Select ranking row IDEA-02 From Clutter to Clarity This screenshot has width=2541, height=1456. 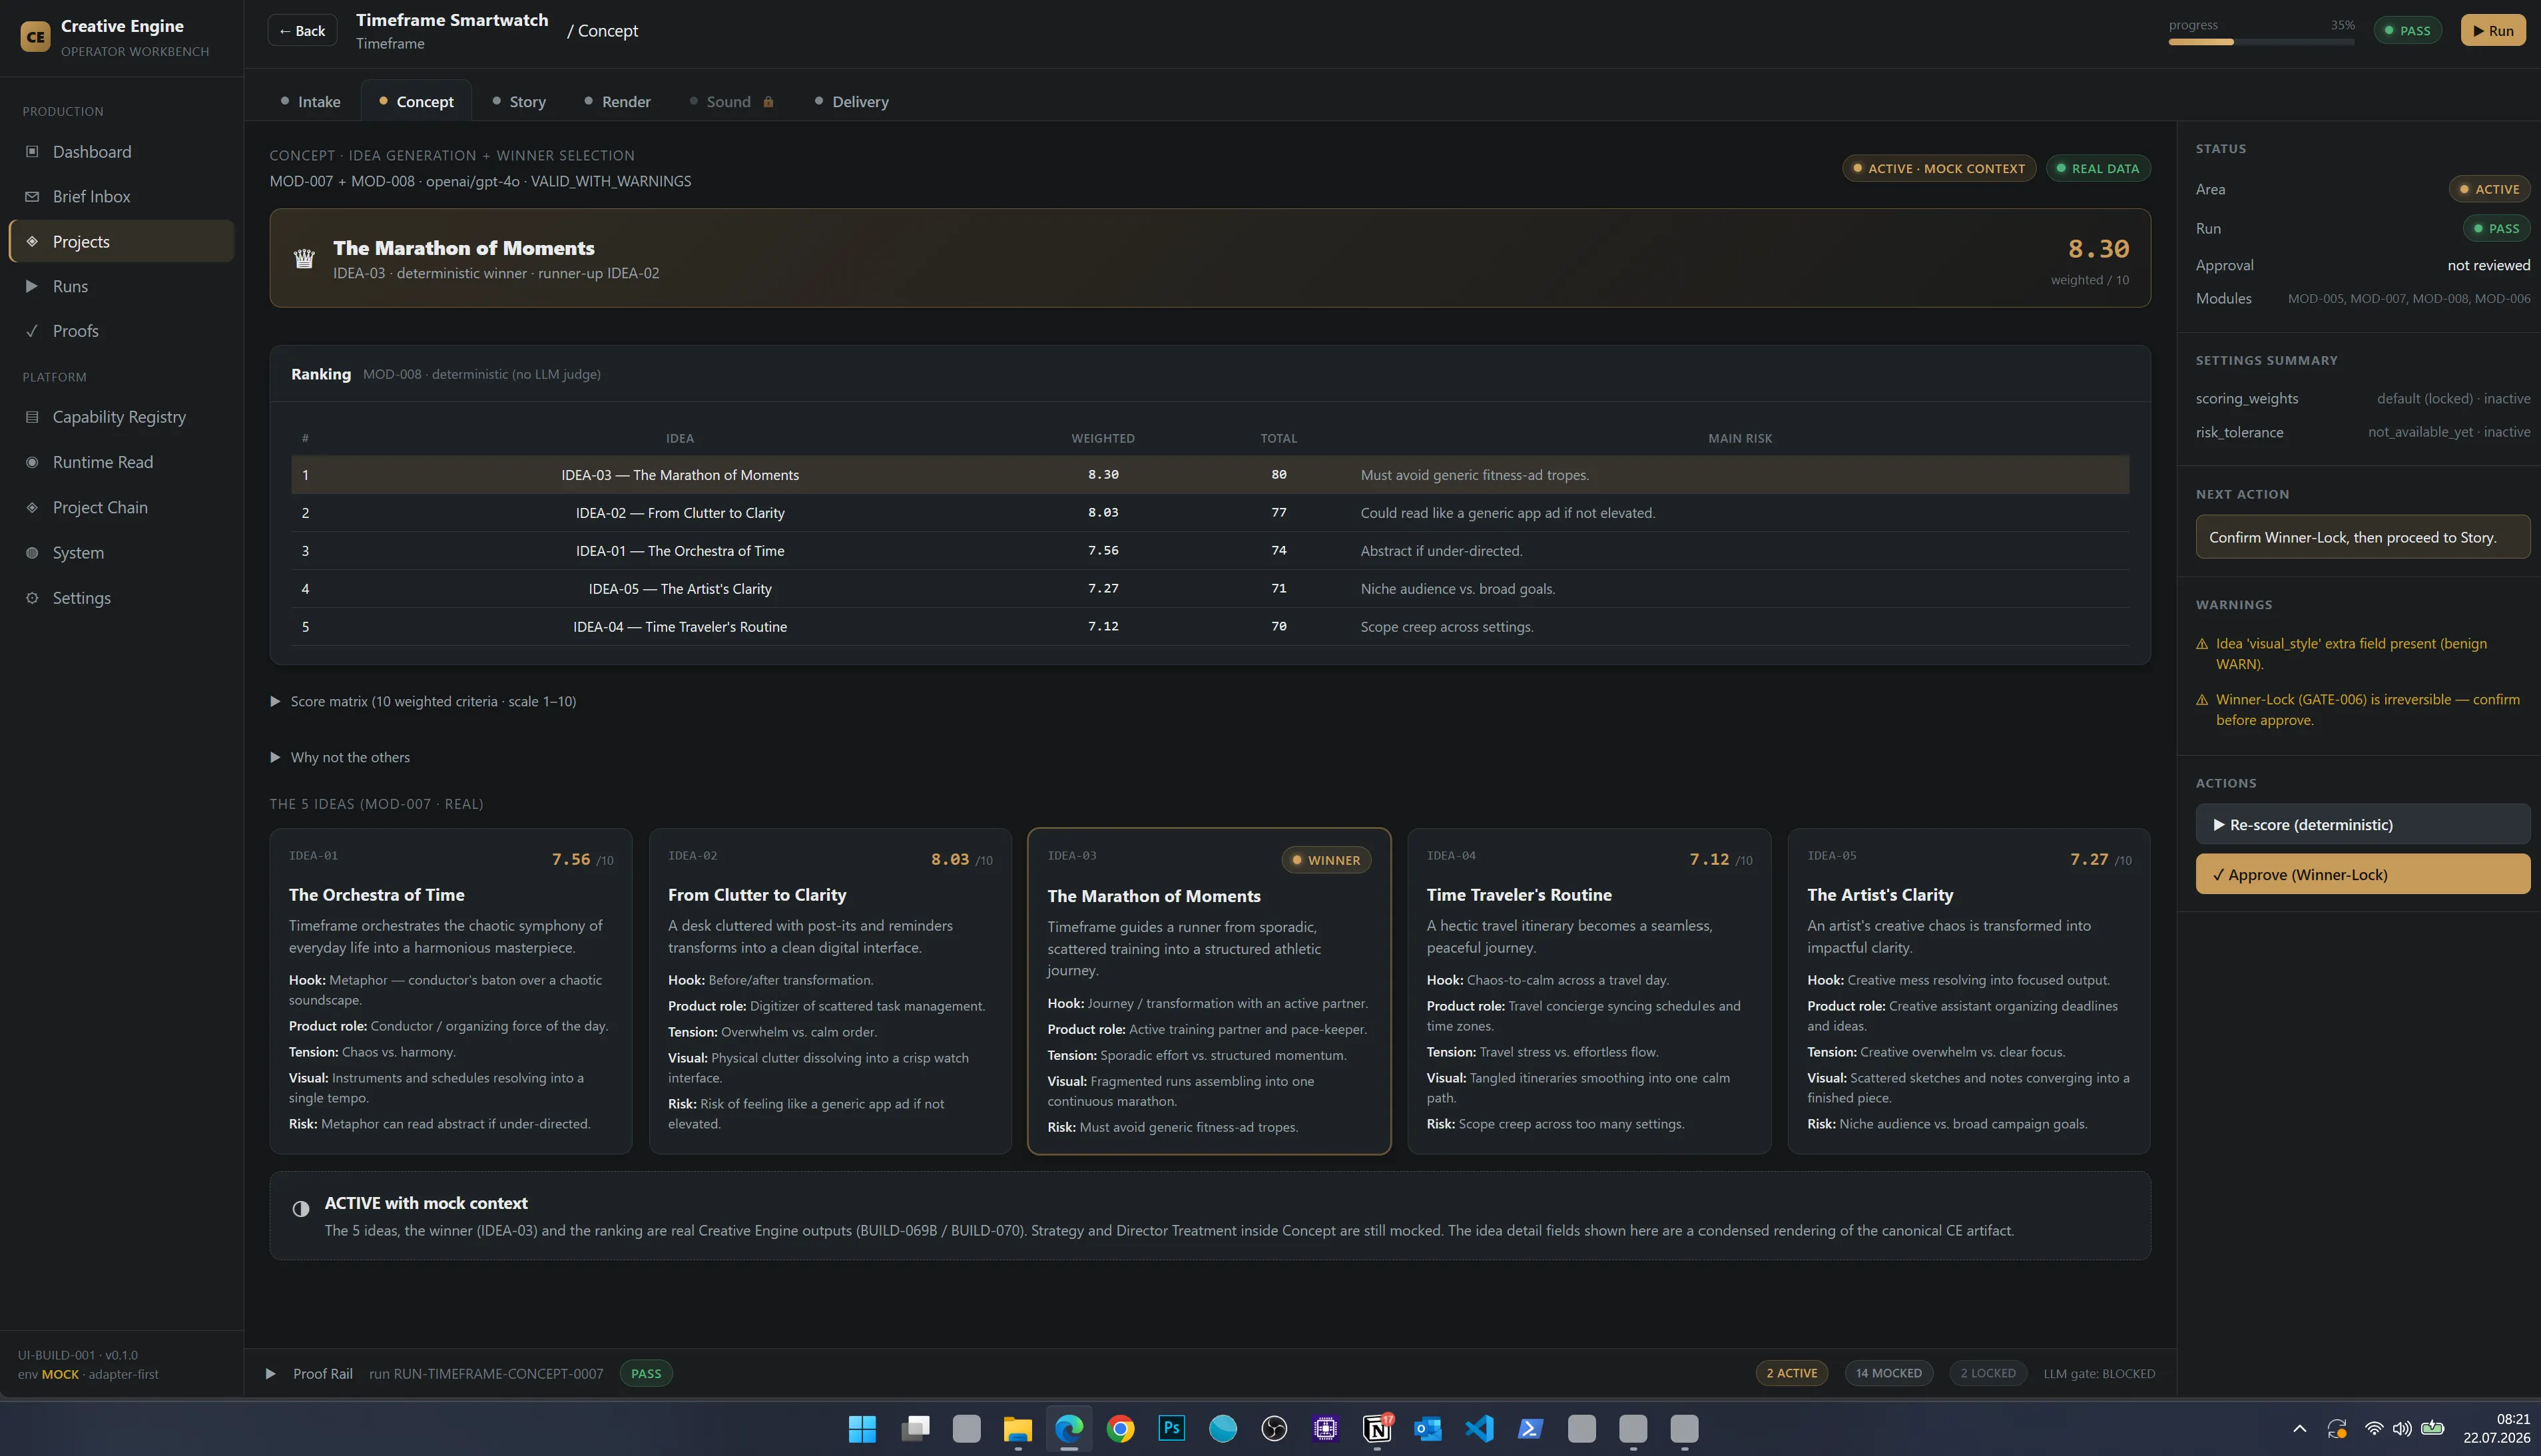(x=1210, y=512)
